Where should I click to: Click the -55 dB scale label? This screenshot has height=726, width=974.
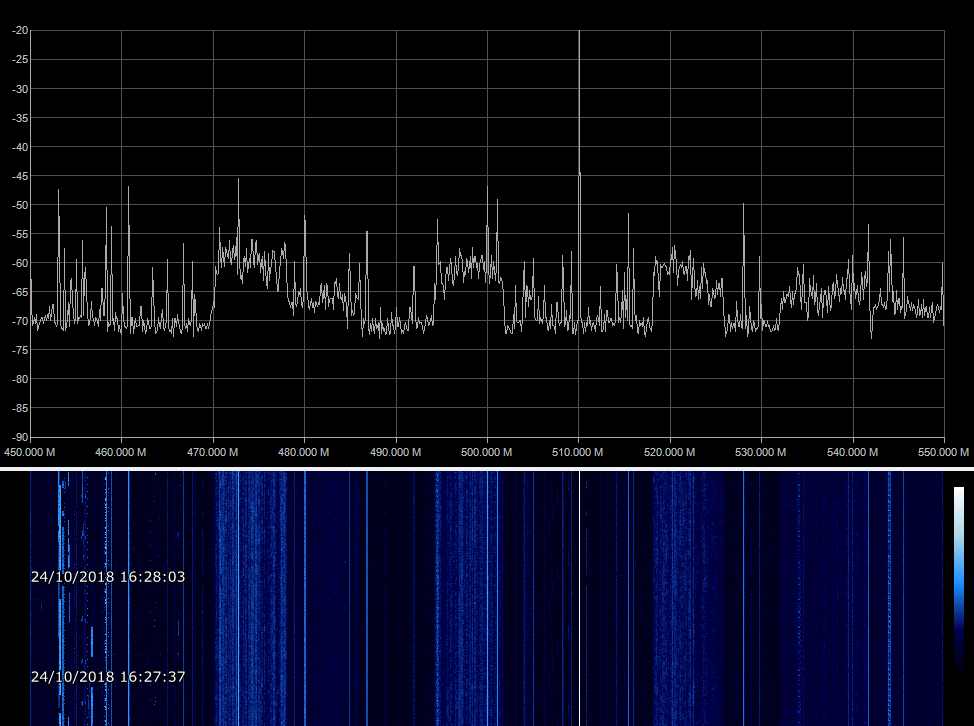20,234
